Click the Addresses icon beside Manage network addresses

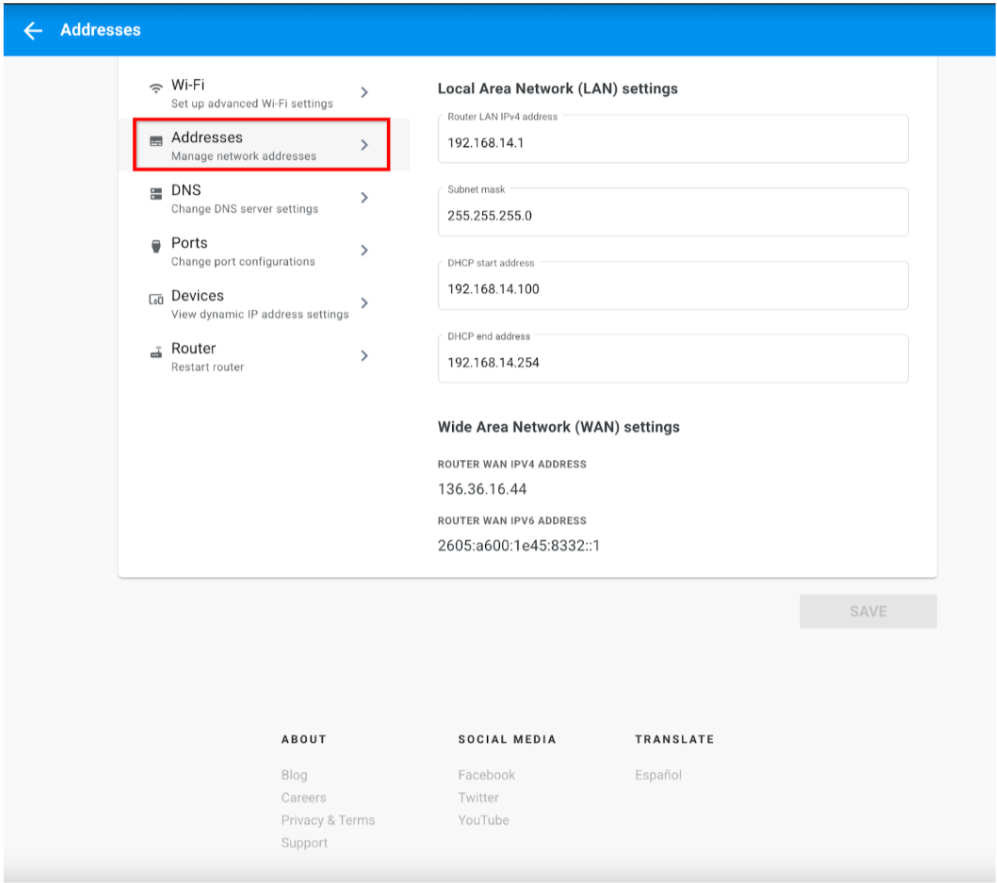[x=154, y=138]
